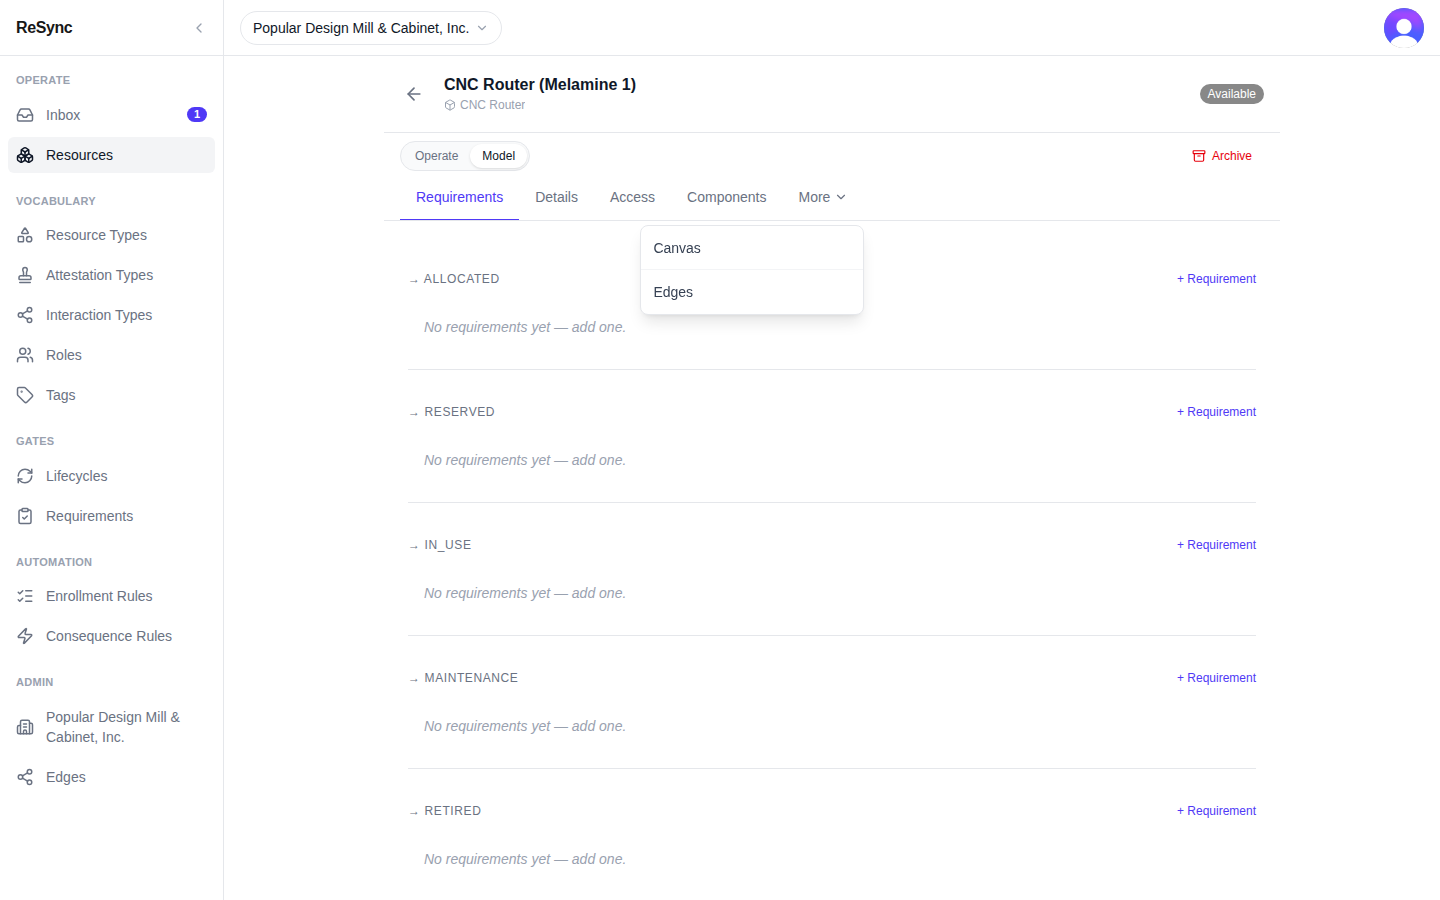Image resolution: width=1440 pixels, height=900 pixels.
Task: Toggle the More dropdown tab
Action: 822,197
